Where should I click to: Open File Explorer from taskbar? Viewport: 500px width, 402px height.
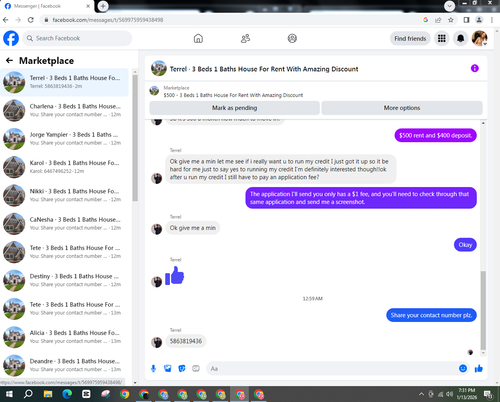click(48, 394)
